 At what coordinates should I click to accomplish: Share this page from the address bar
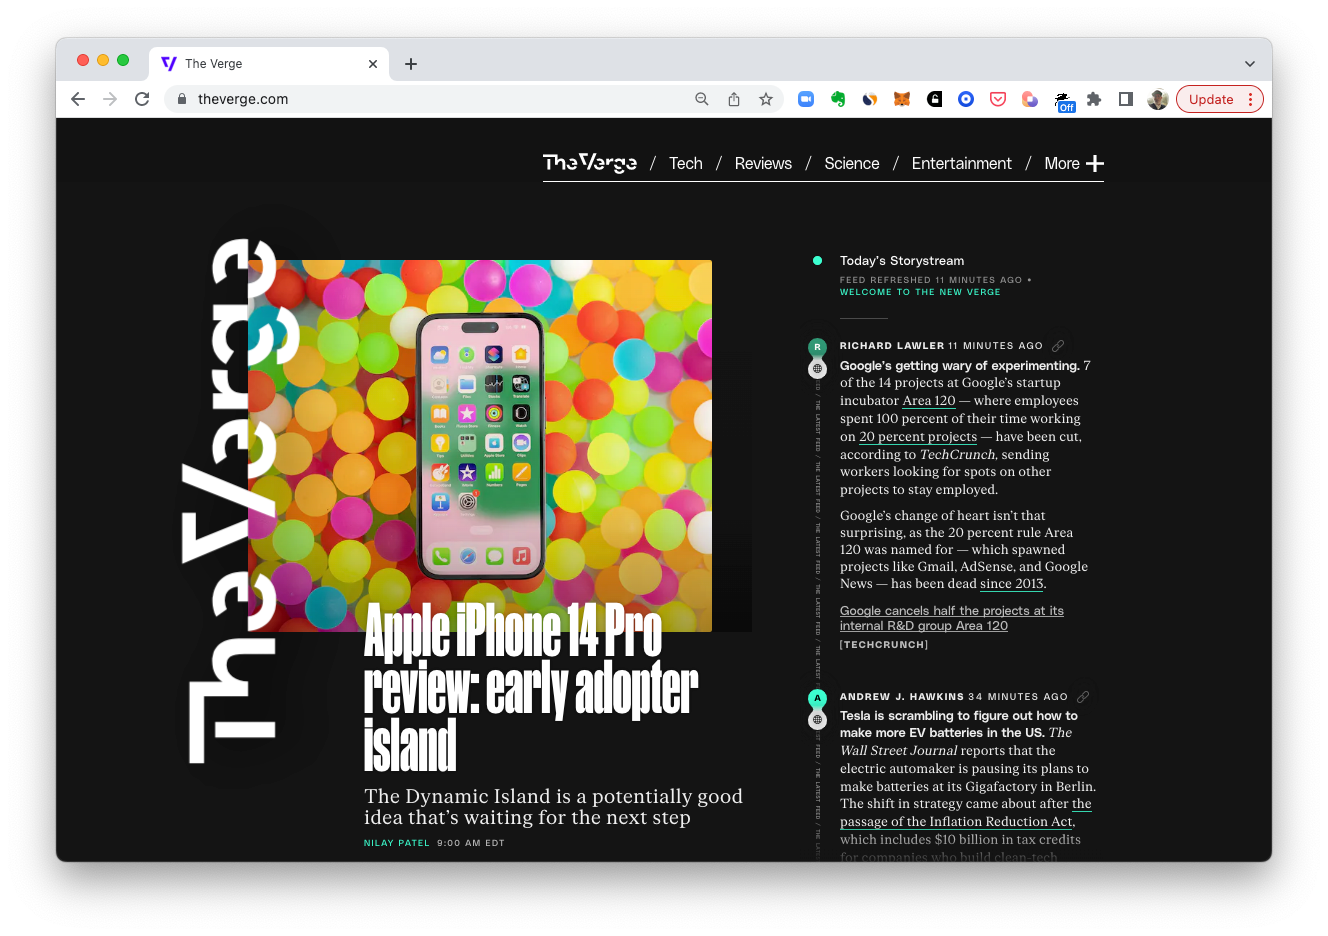tap(734, 99)
